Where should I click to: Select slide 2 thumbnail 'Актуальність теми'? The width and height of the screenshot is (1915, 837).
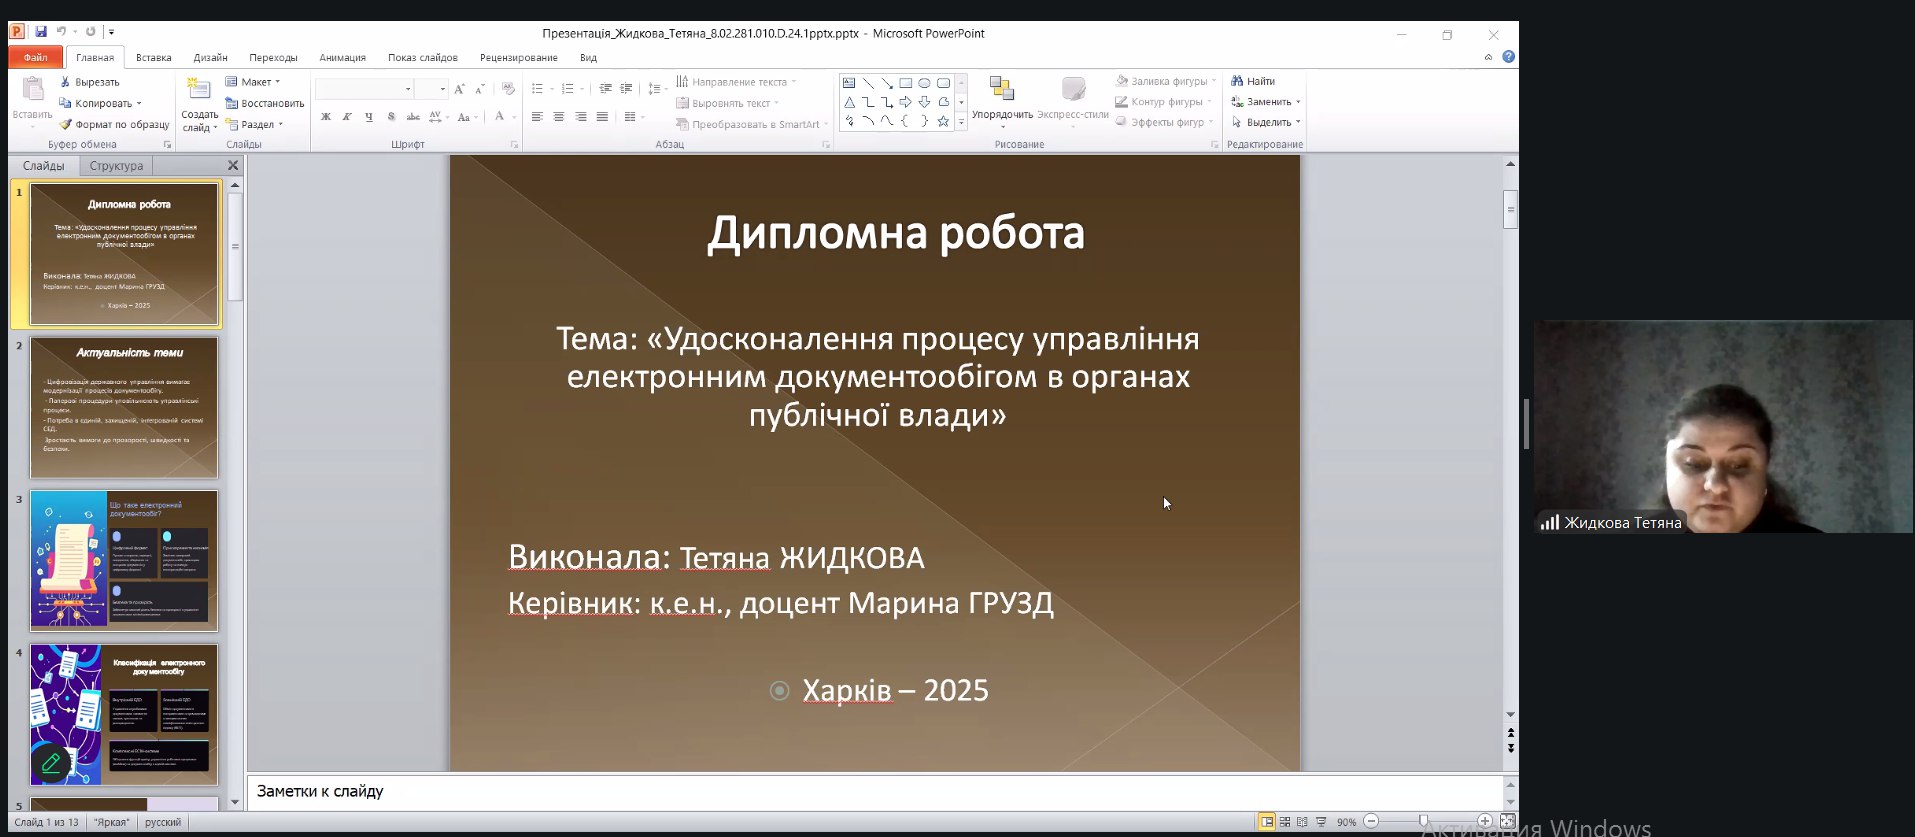pos(124,407)
